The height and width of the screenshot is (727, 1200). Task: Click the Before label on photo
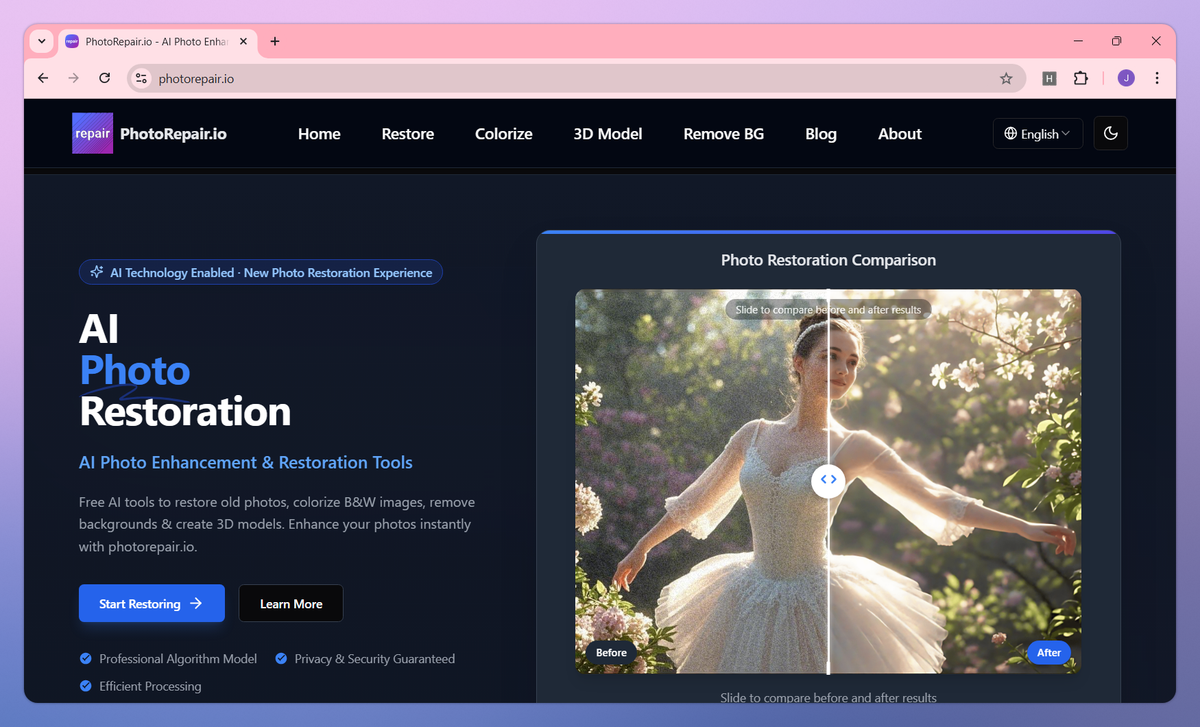point(611,652)
